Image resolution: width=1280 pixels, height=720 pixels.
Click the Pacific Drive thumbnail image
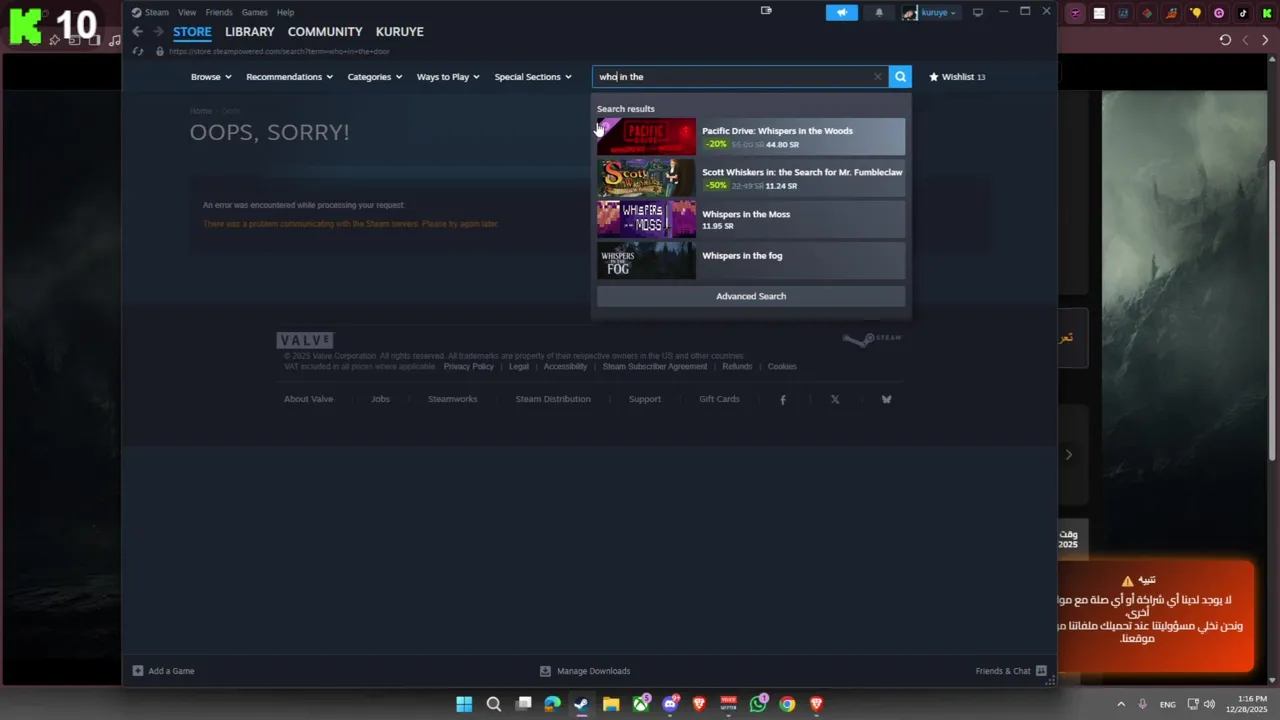tap(646, 137)
